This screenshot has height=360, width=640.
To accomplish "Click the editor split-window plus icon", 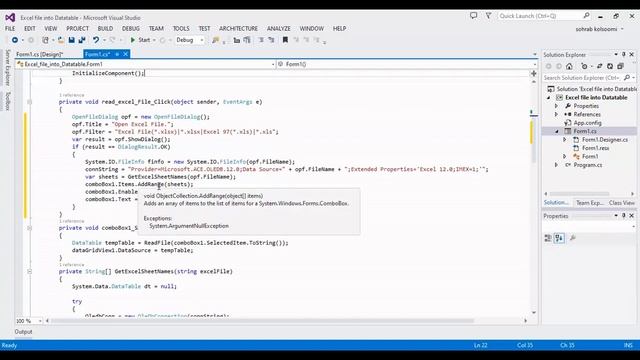I will [x=533, y=73].
